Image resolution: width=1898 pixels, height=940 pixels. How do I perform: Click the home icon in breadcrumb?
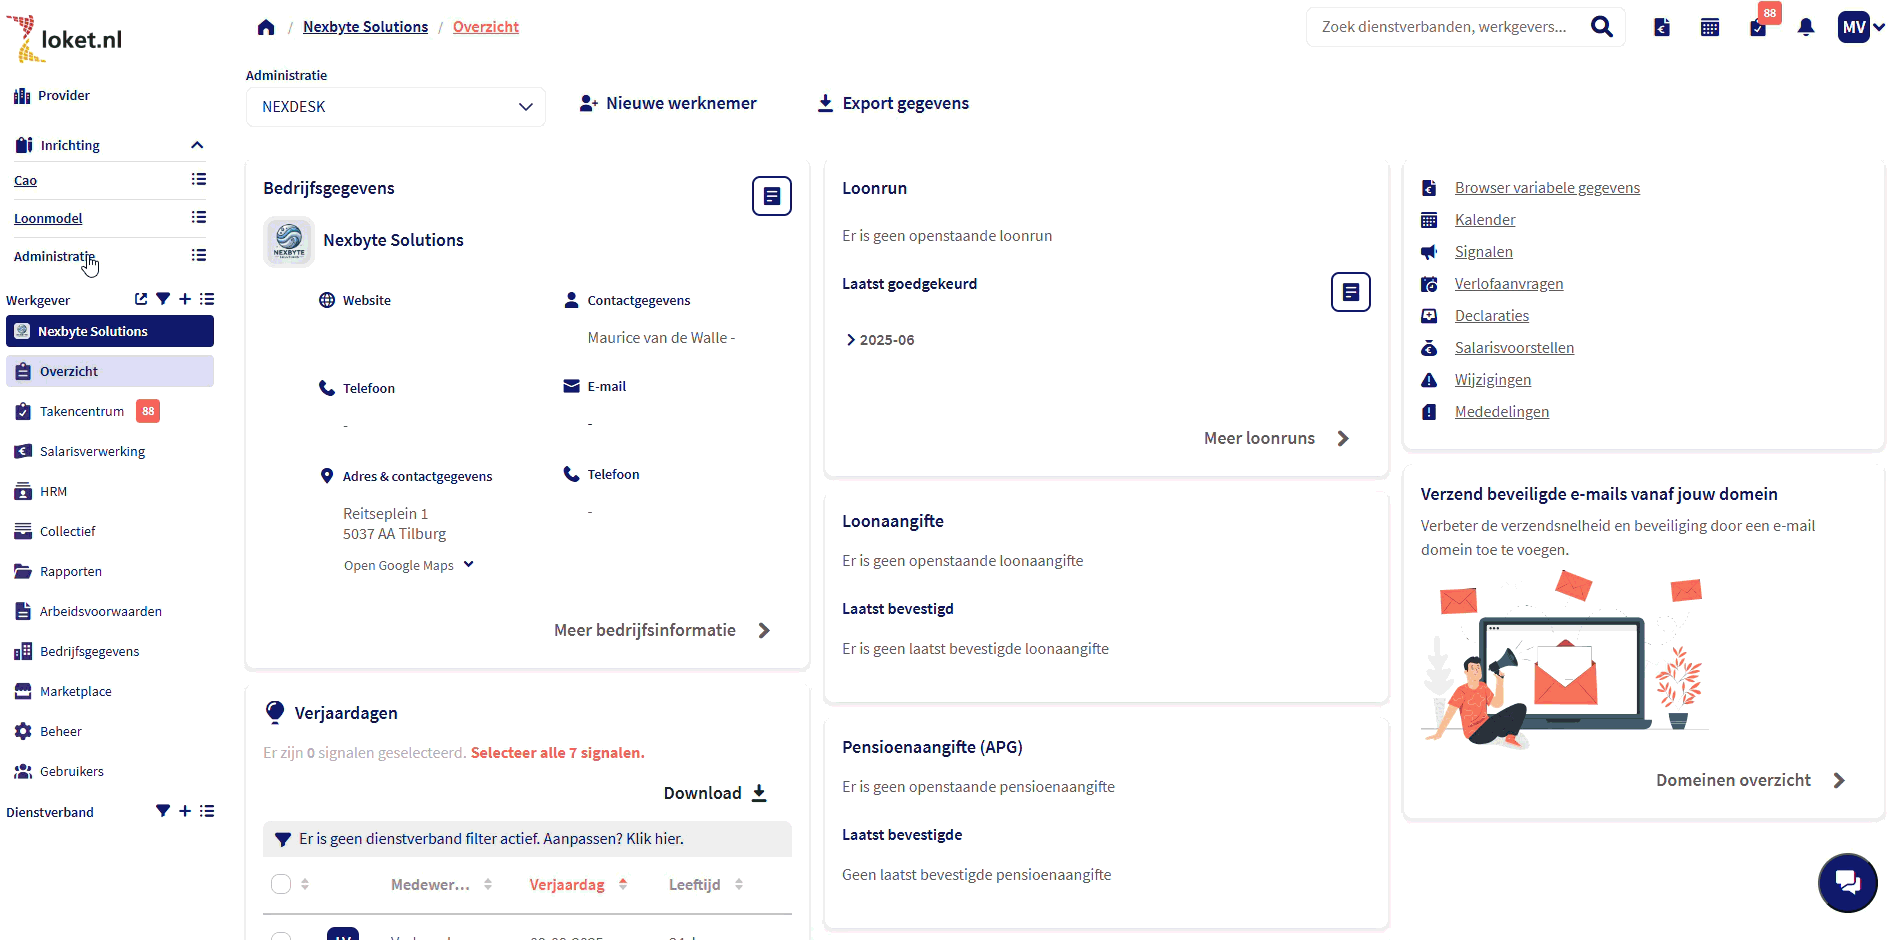click(266, 27)
